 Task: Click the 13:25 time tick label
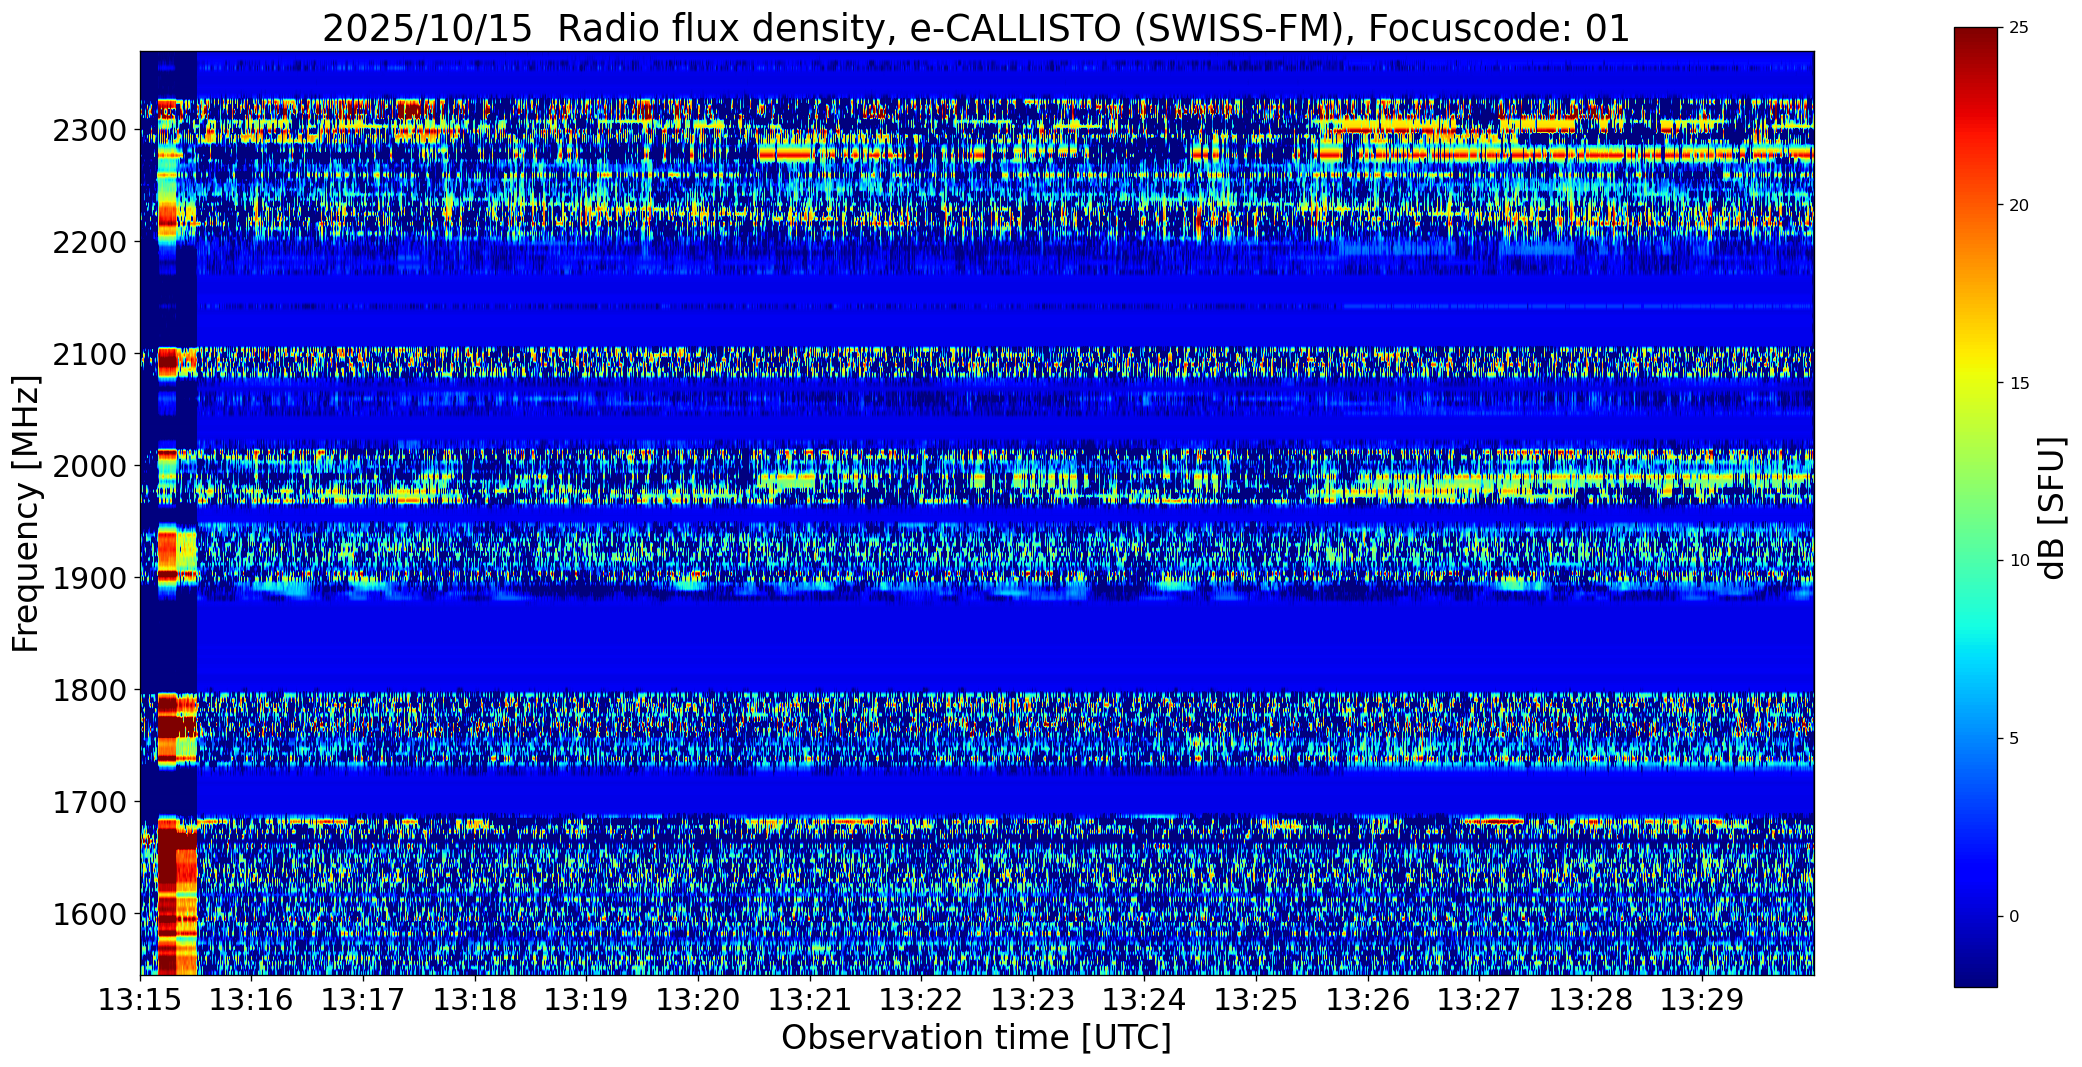(x=1257, y=1000)
